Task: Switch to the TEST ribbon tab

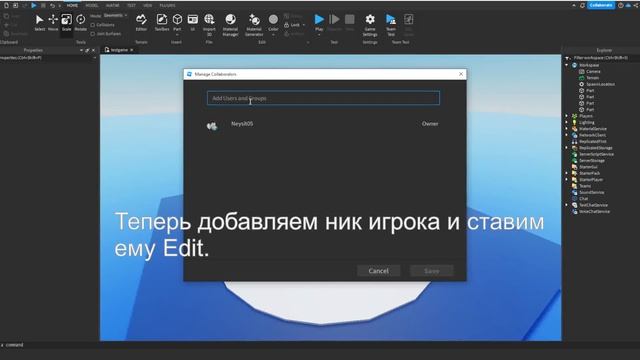Action: click(x=131, y=6)
